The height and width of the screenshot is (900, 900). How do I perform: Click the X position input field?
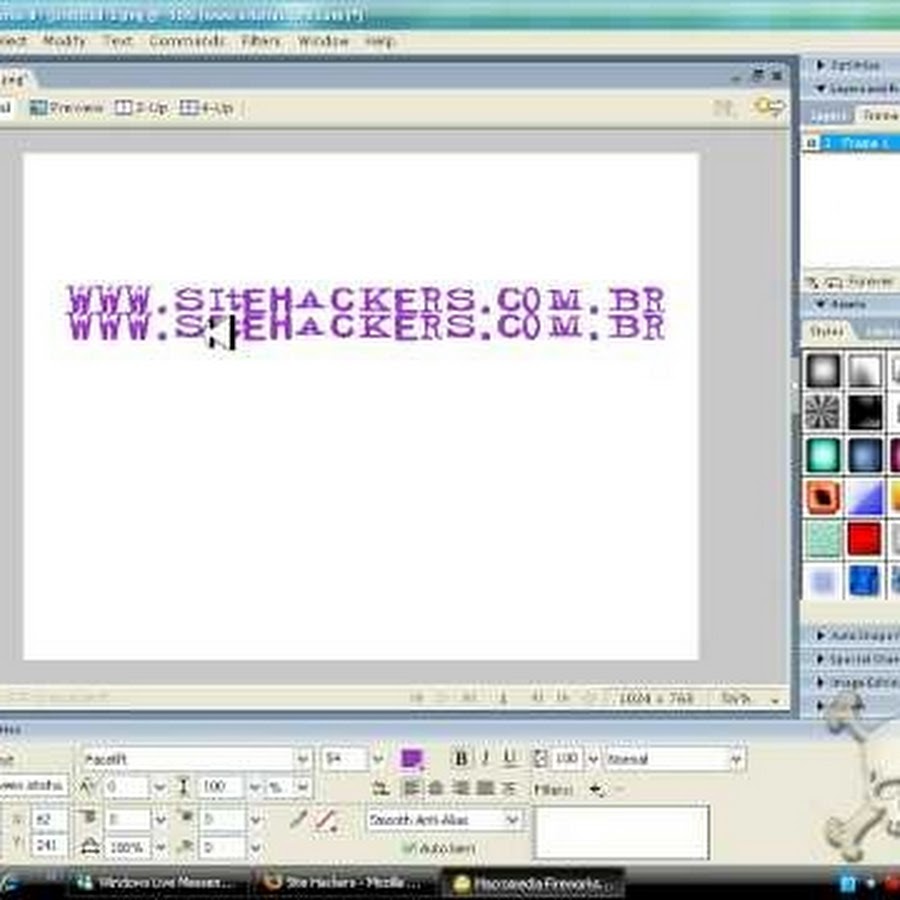[48, 819]
